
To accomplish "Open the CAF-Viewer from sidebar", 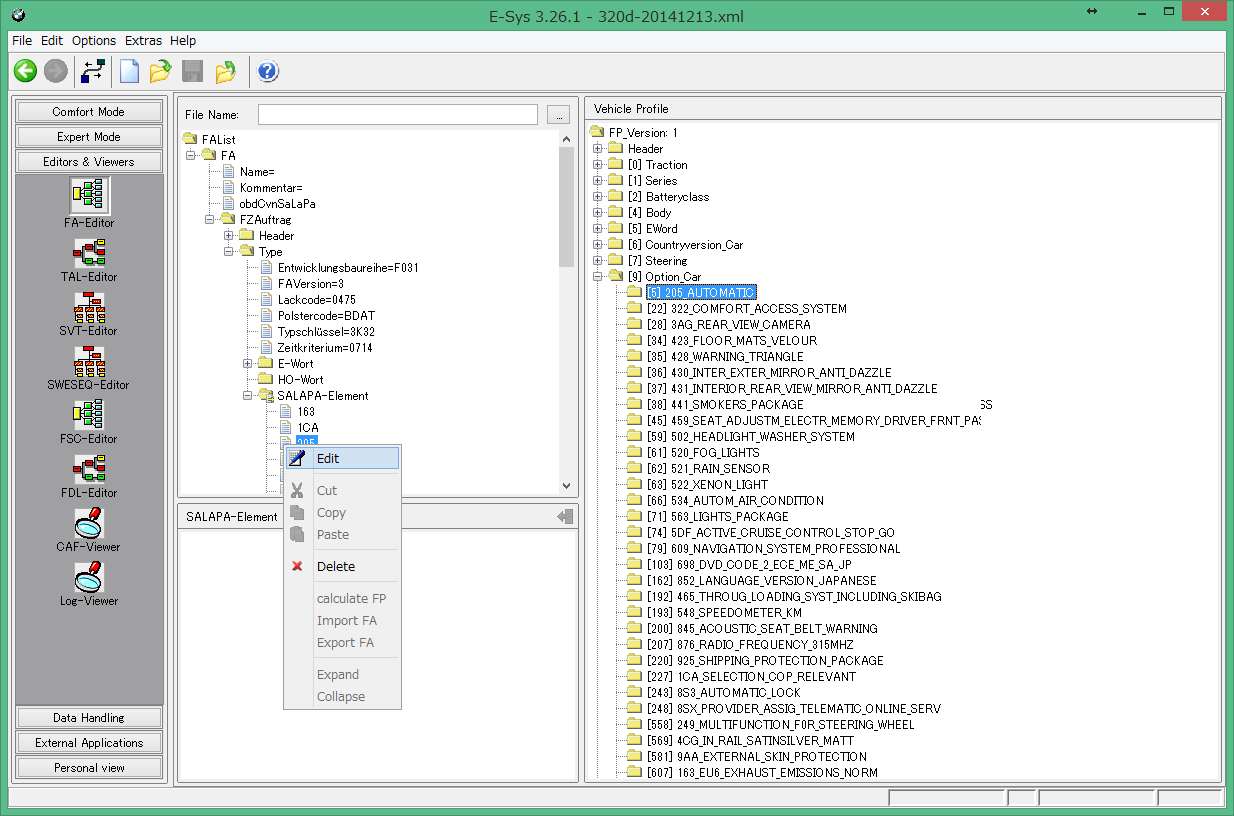I will [x=89, y=528].
